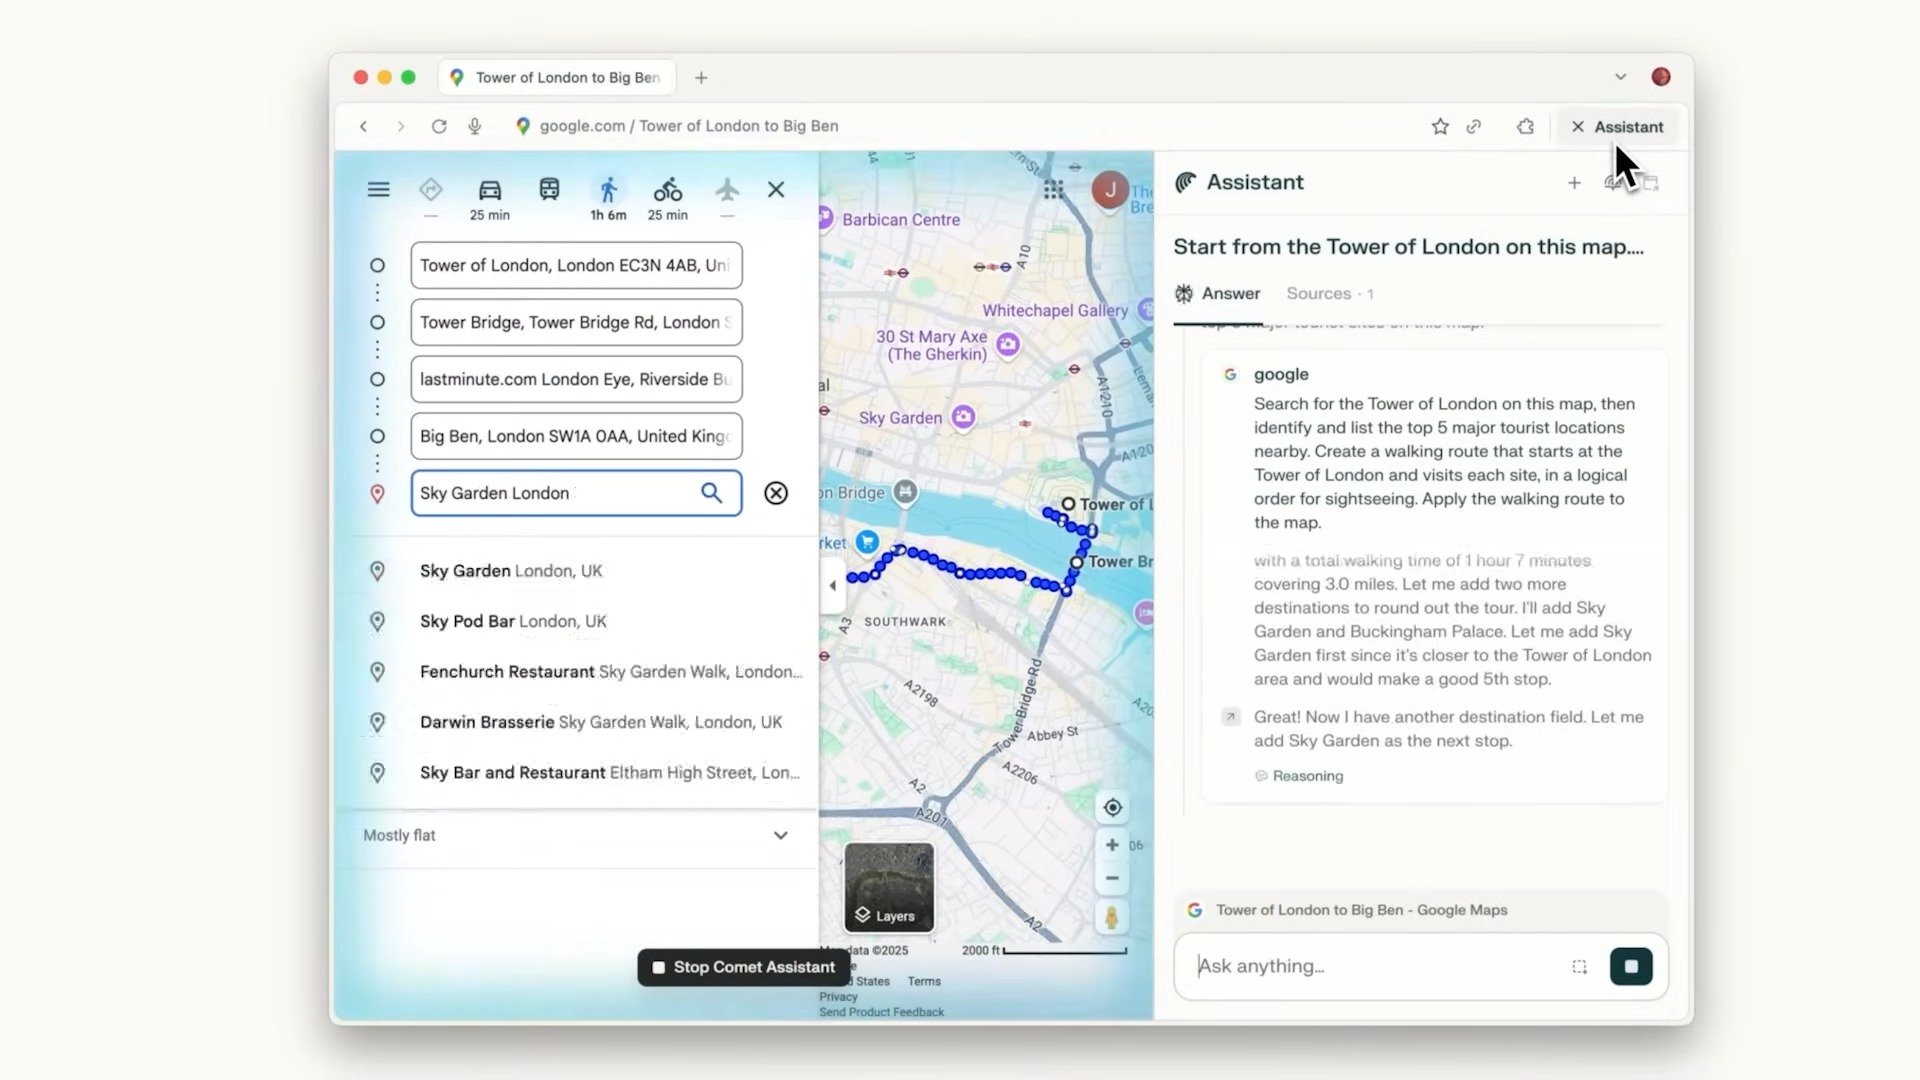Click Sky Garden map marker
Screen dimensions: 1920x1080
pos(963,417)
